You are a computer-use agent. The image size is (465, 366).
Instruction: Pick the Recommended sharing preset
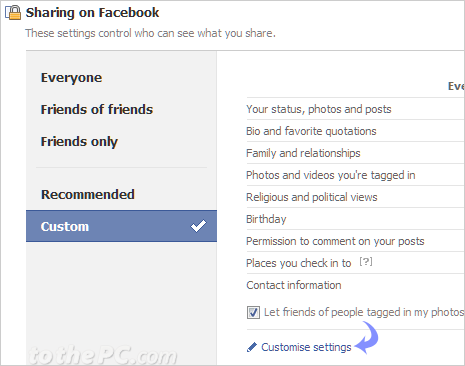tap(88, 194)
